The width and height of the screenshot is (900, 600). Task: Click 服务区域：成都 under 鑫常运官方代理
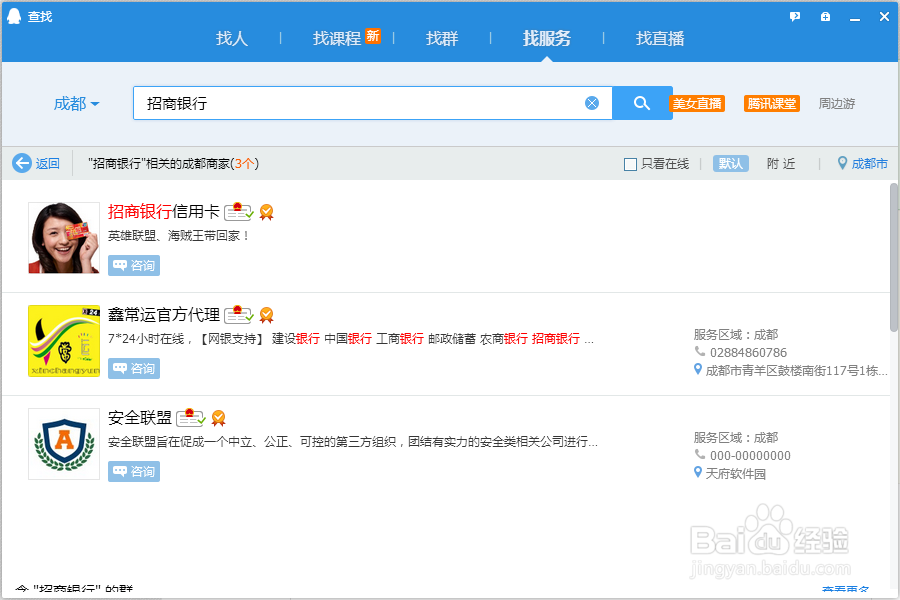click(735, 334)
